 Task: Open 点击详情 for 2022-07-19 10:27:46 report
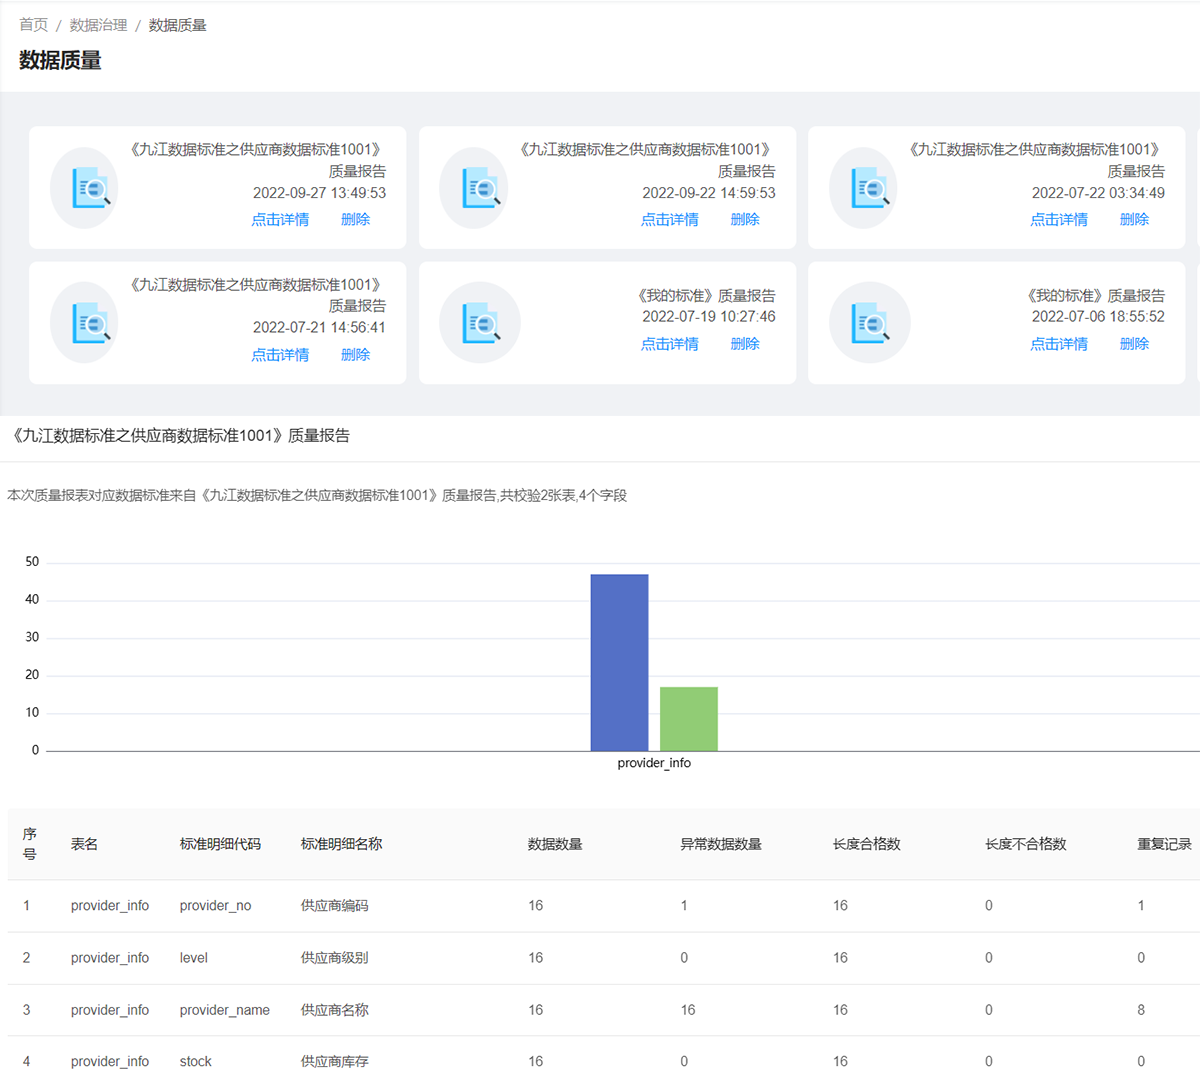[670, 344]
